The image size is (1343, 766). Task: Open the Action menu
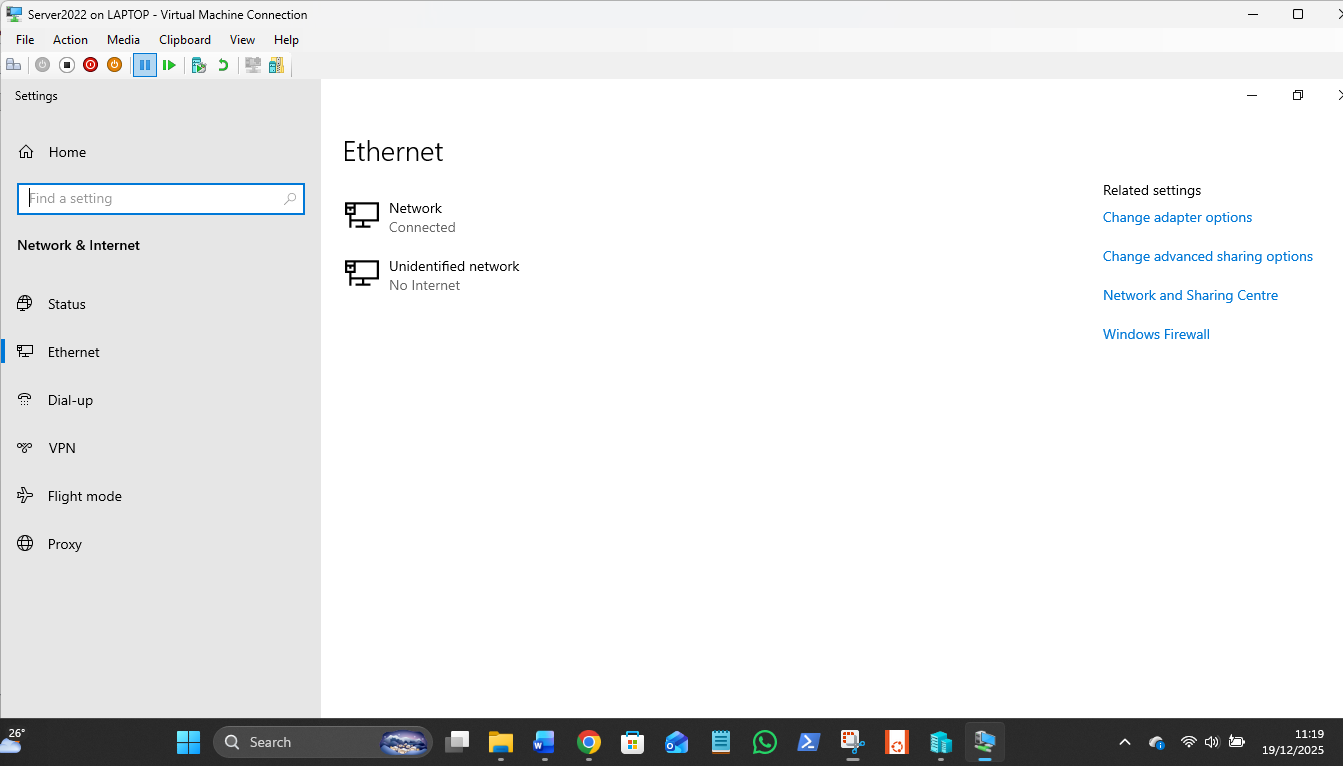click(x=70, y=40)
